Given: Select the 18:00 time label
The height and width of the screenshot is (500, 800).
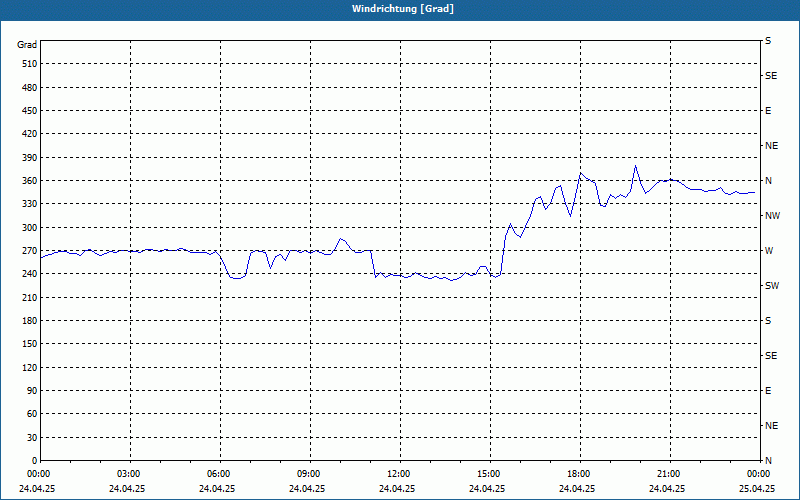Looking at the screenshot, I should (578, 474).
